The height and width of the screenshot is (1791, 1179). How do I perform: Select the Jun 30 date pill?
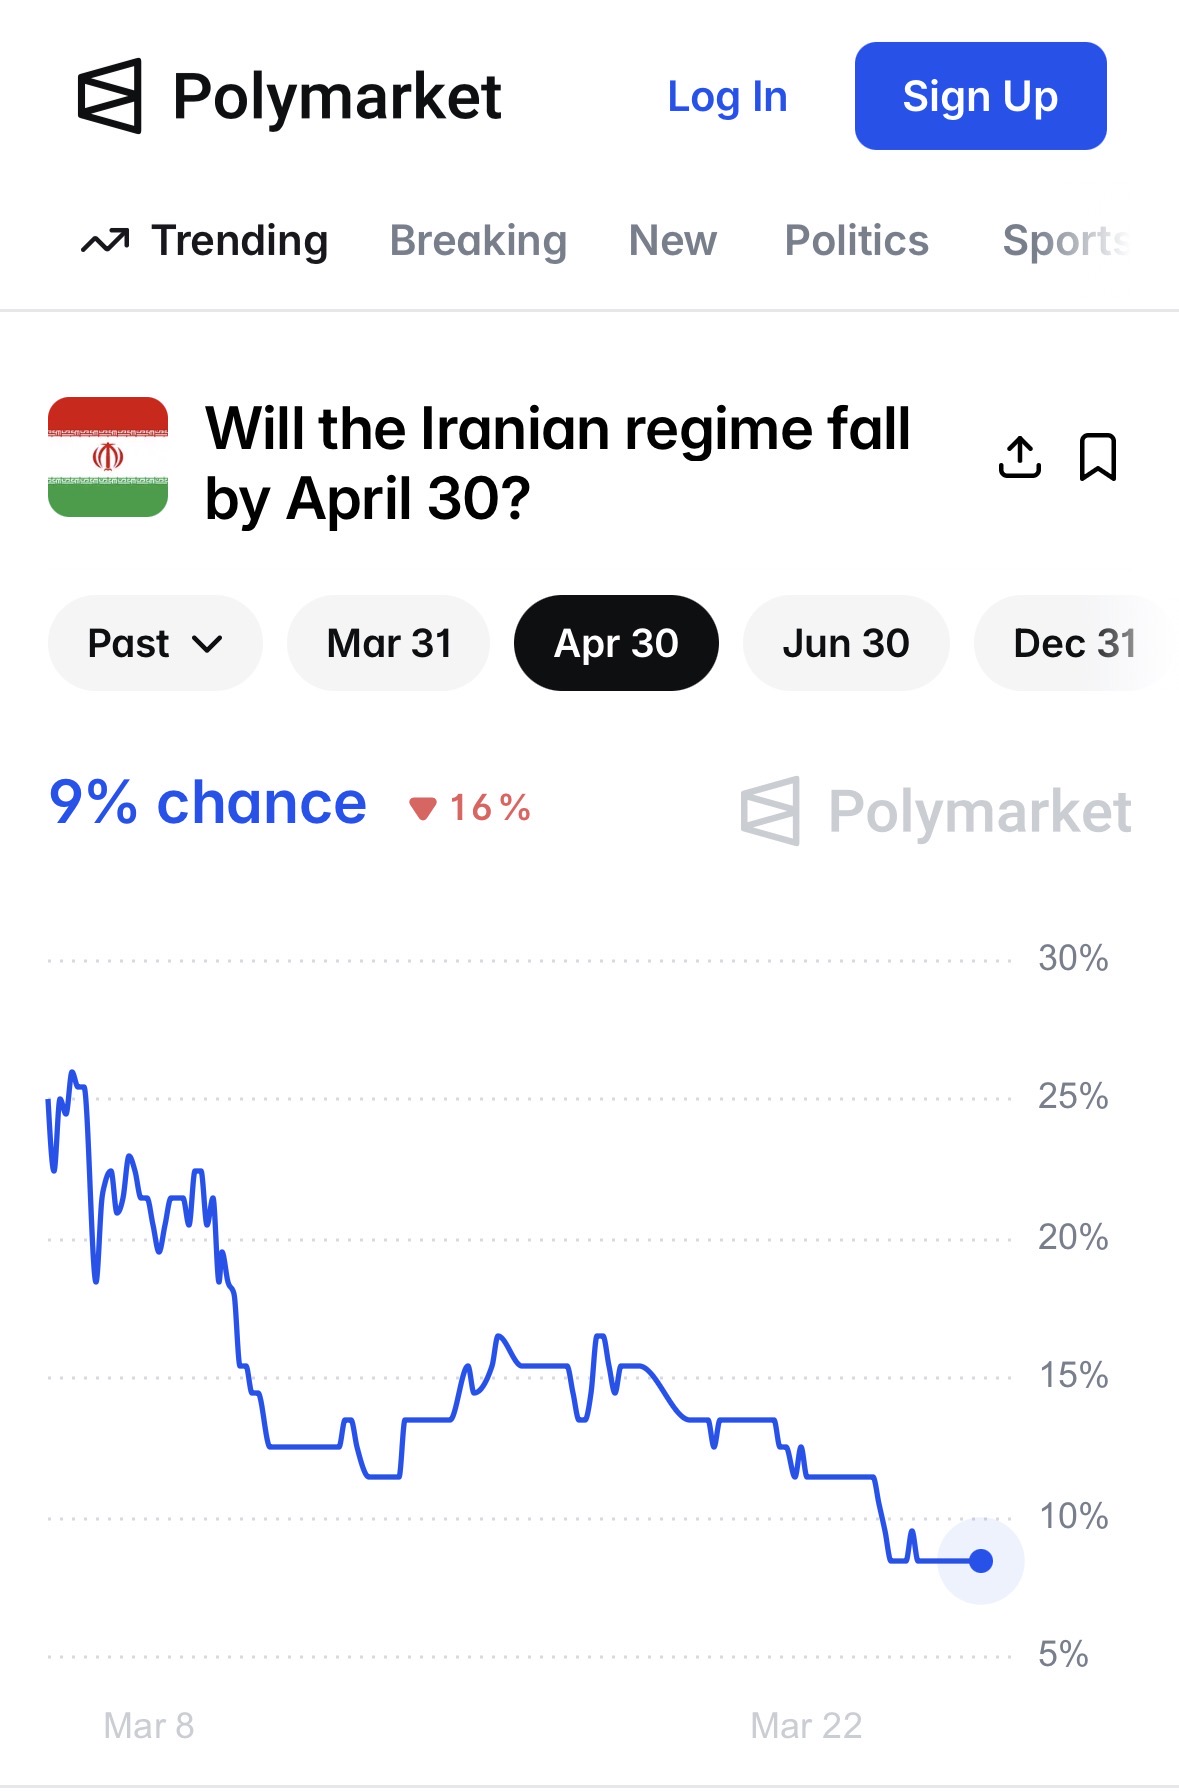coord(845,643)
